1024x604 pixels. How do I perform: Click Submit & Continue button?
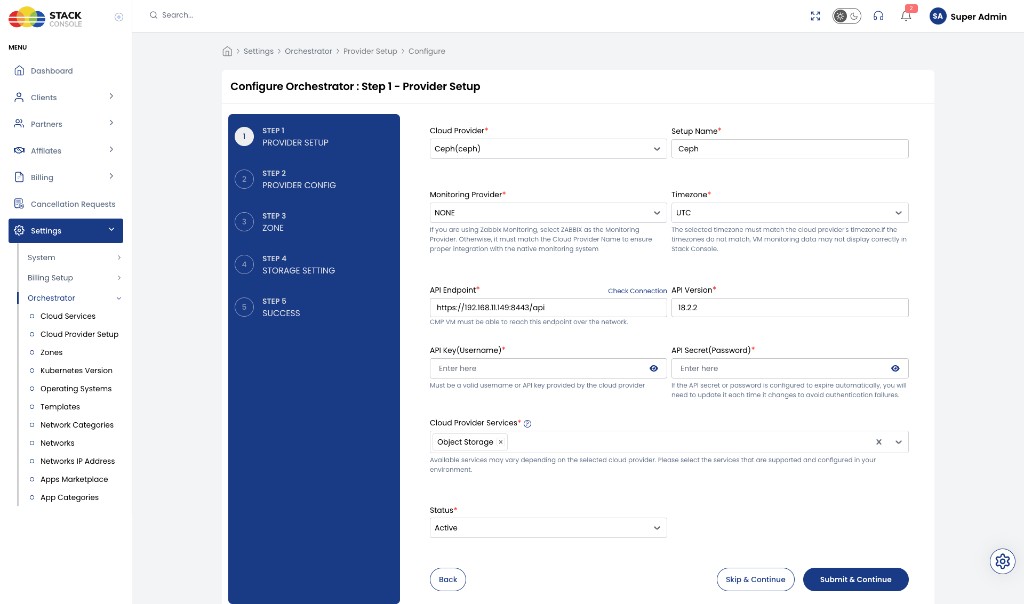tap(856, 579)
